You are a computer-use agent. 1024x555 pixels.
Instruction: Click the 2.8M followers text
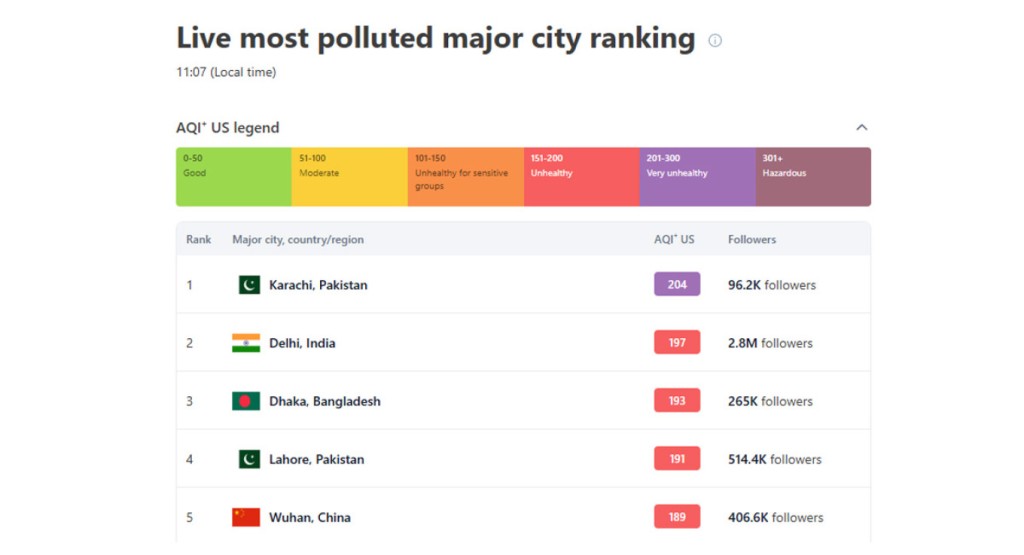pyautogui.click(x=770, y=343)
